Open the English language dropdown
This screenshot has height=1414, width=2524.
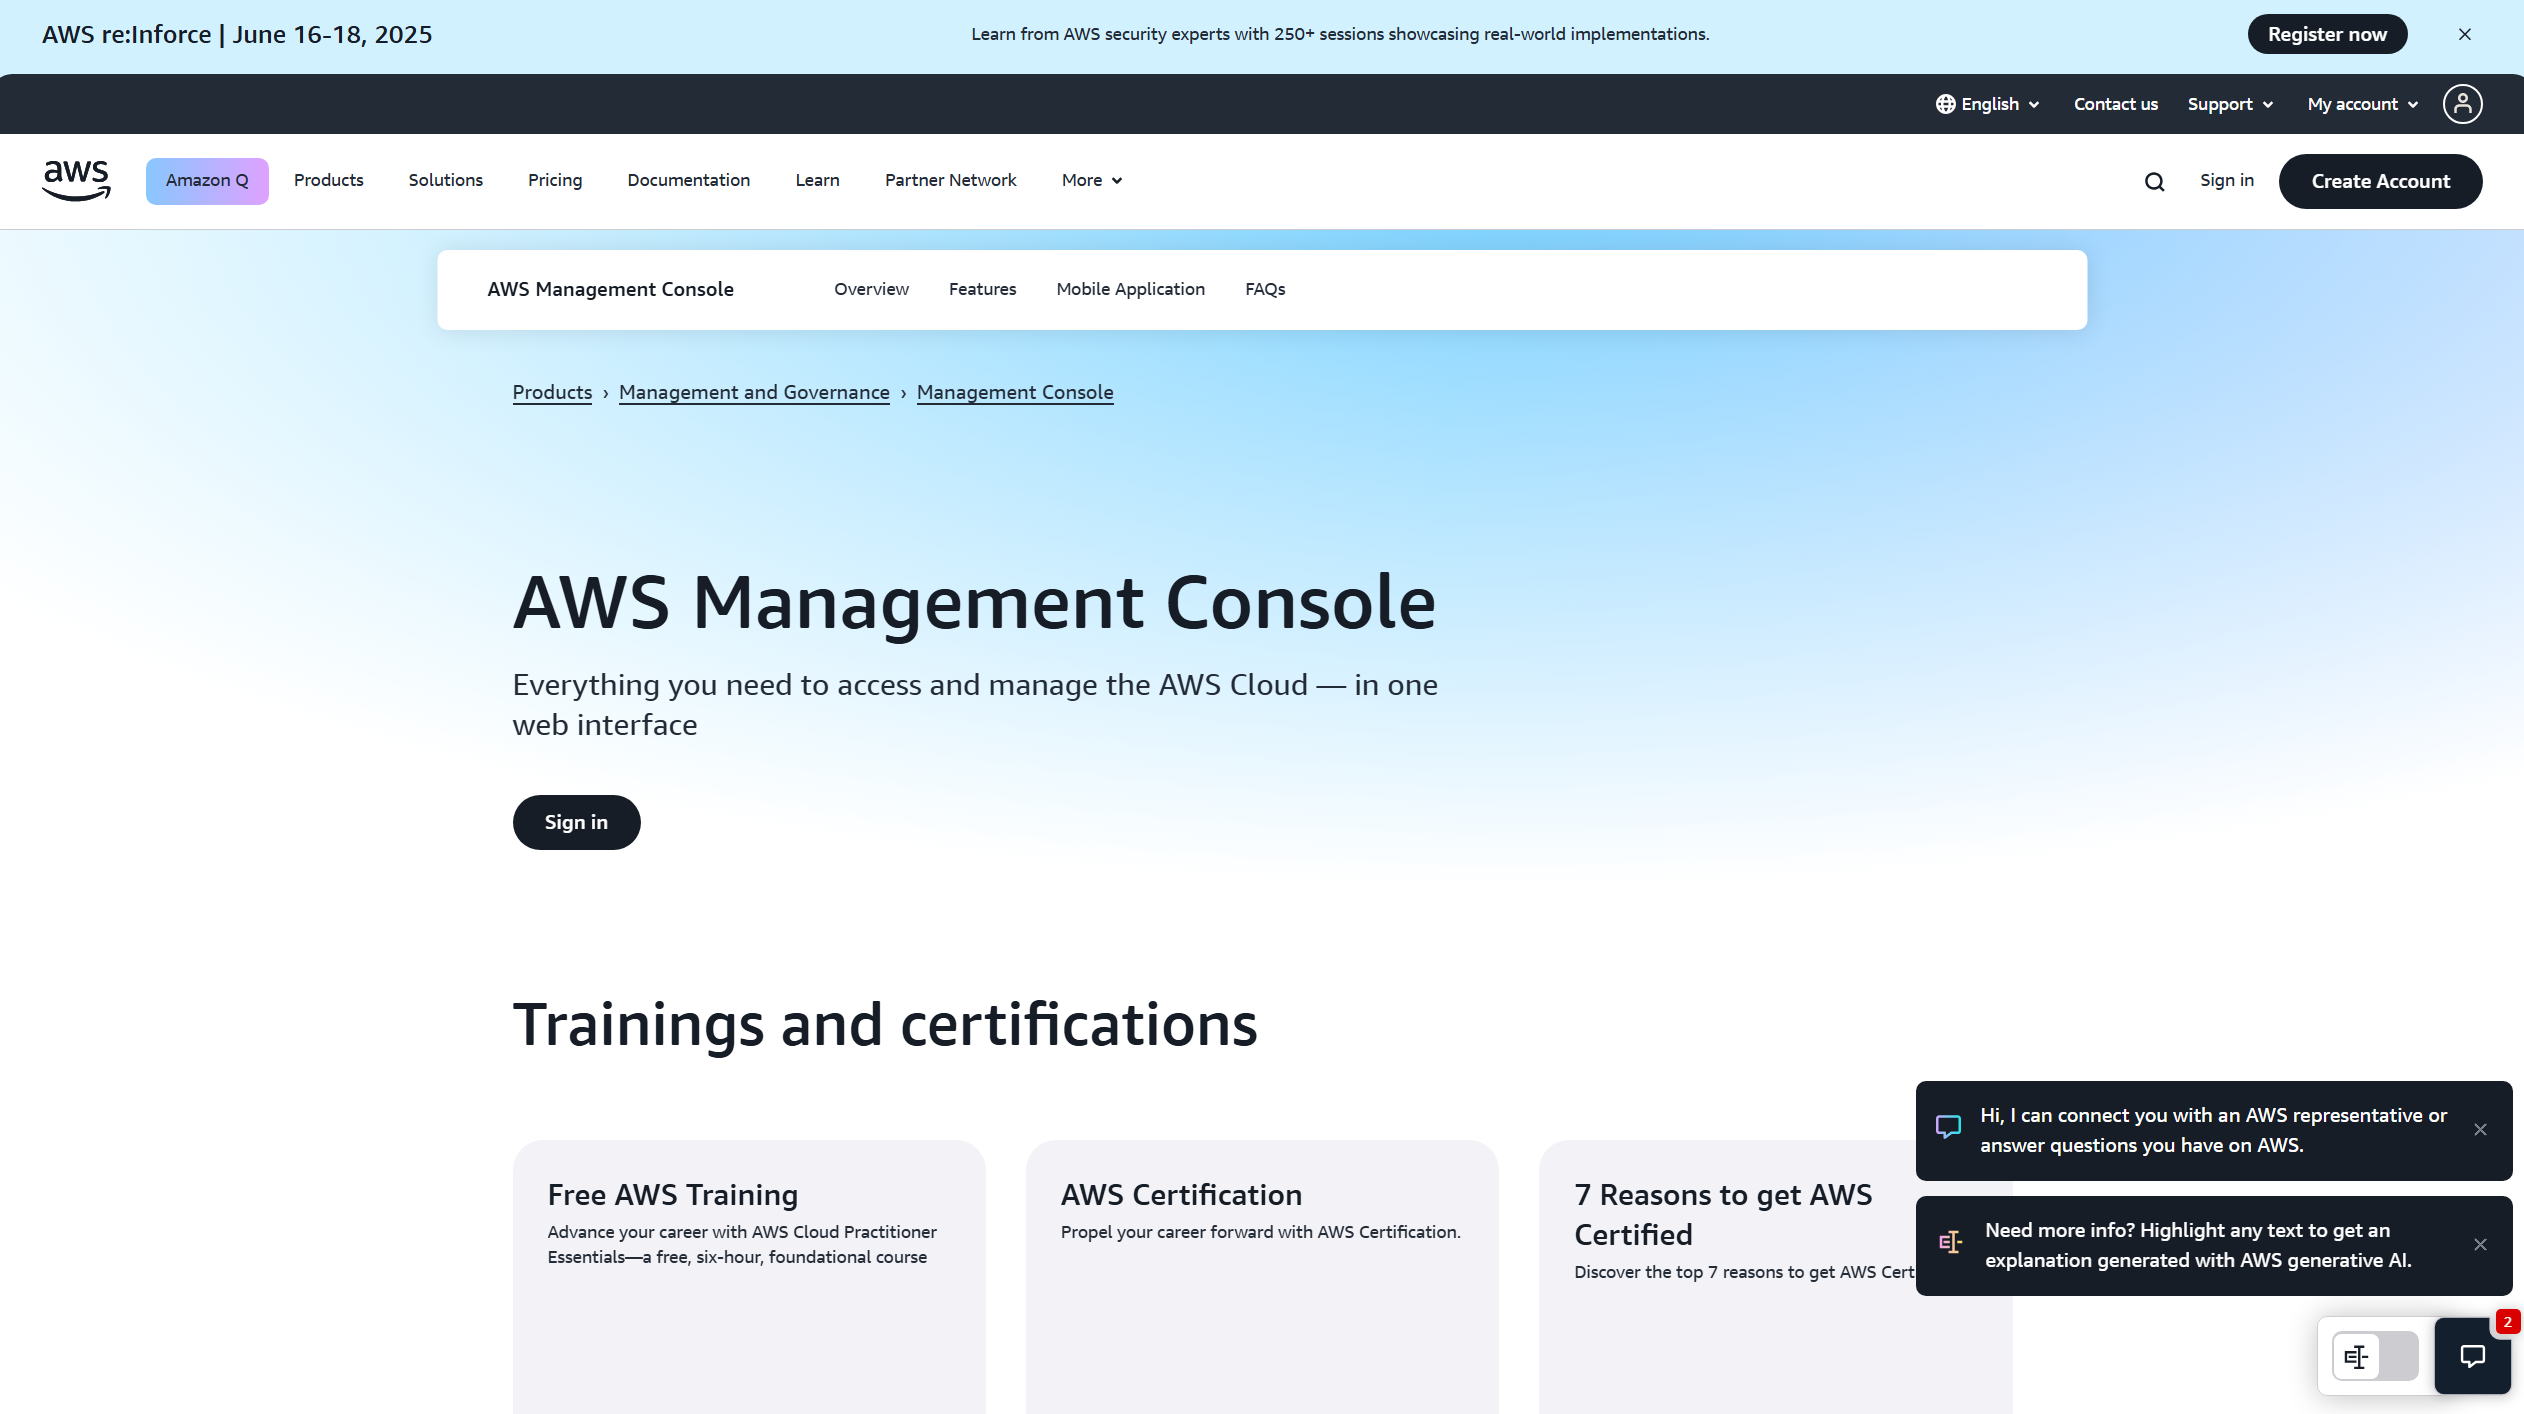point(1987,104)
